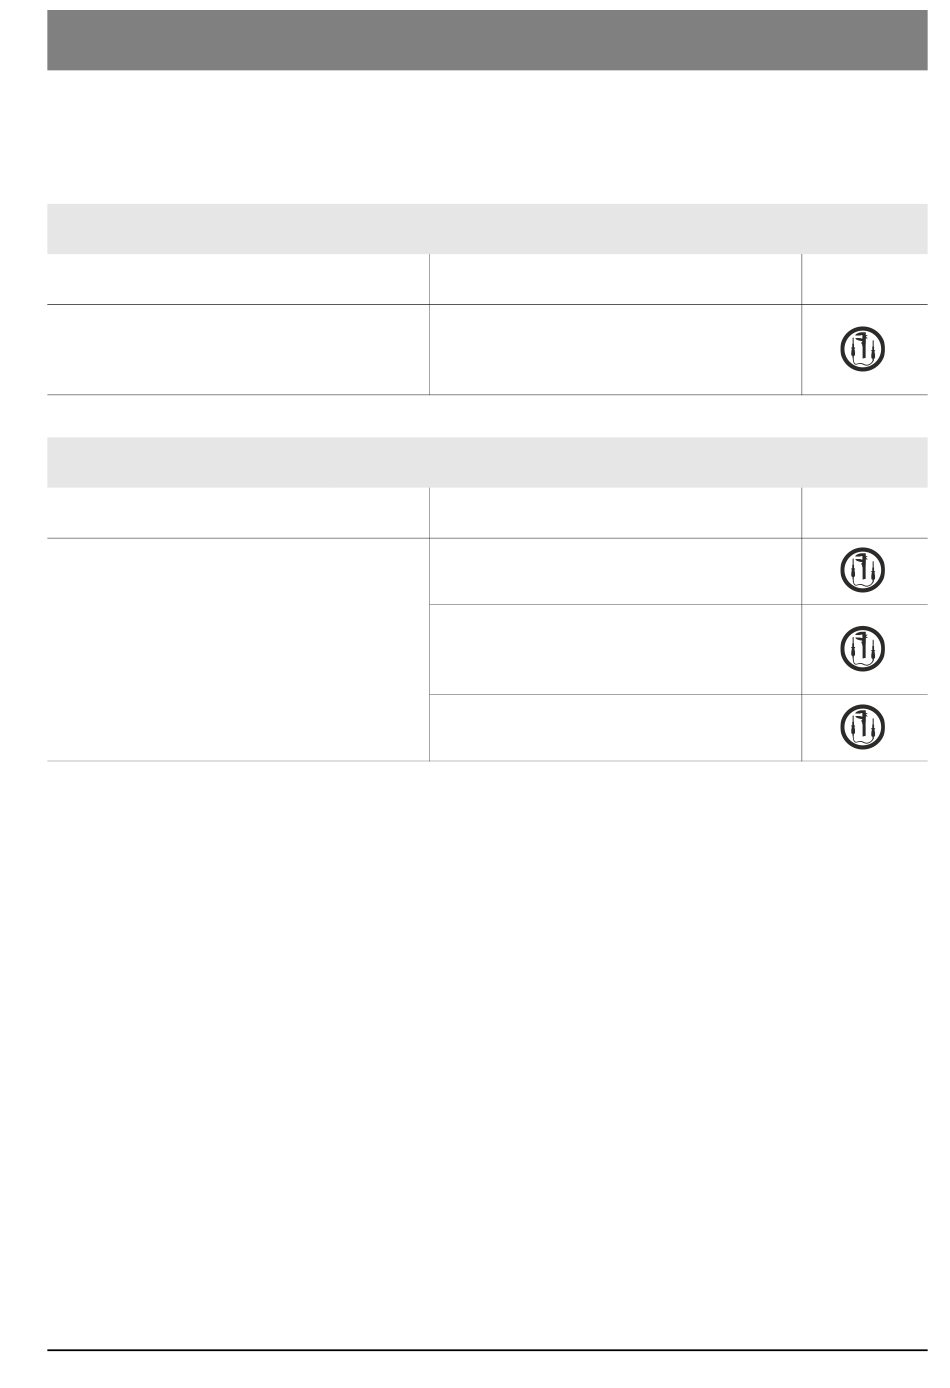Click the dark gray page header banner

click(x=487, y=41)
